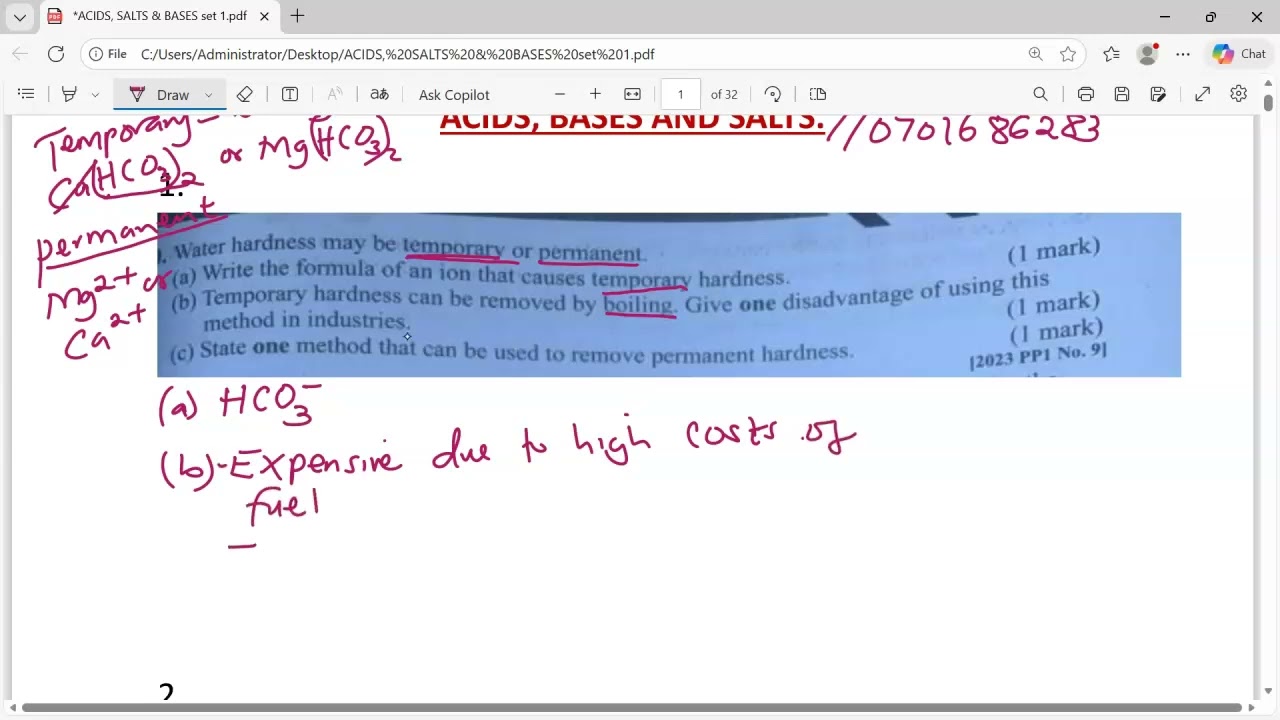Fit the page to width
This screenshot has height=720, width=1280.
pyautogui.click(x=632, y=94)
